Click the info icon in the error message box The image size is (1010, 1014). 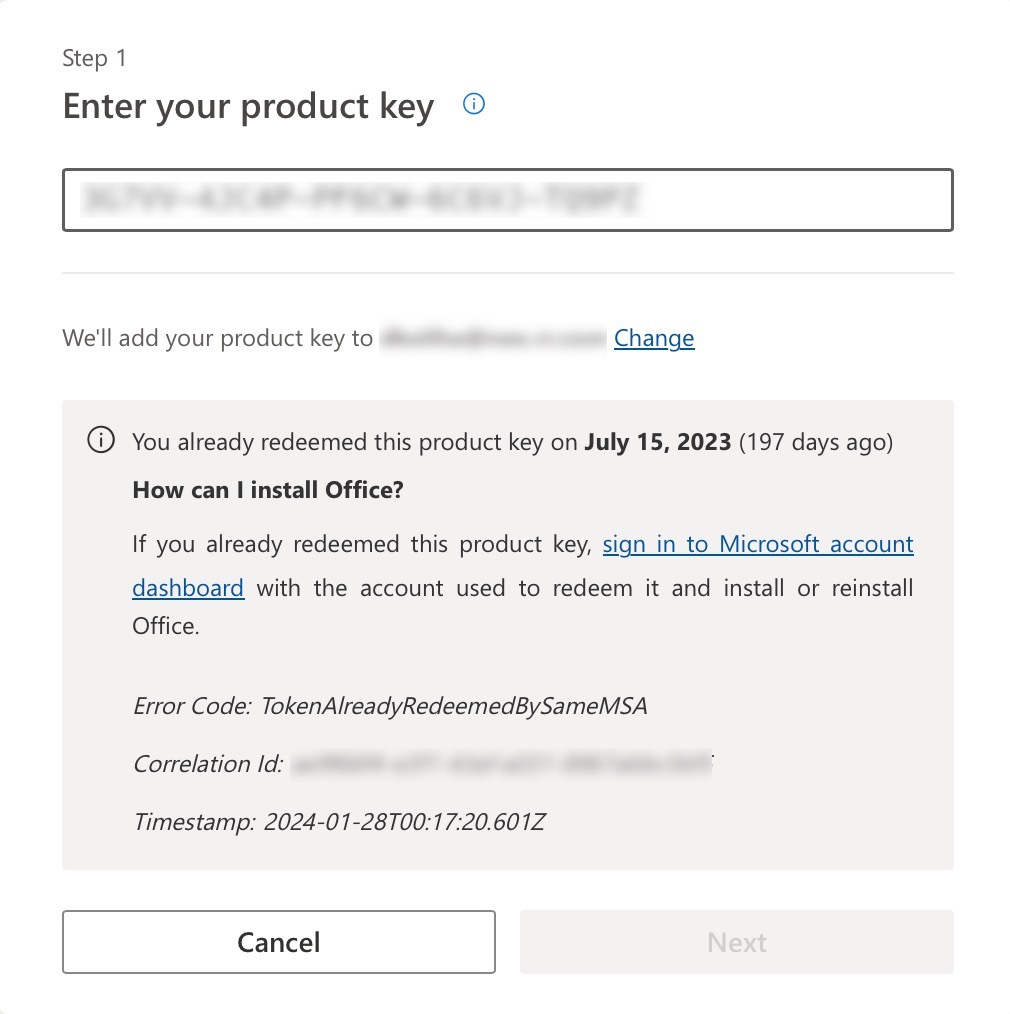[101, 441]
